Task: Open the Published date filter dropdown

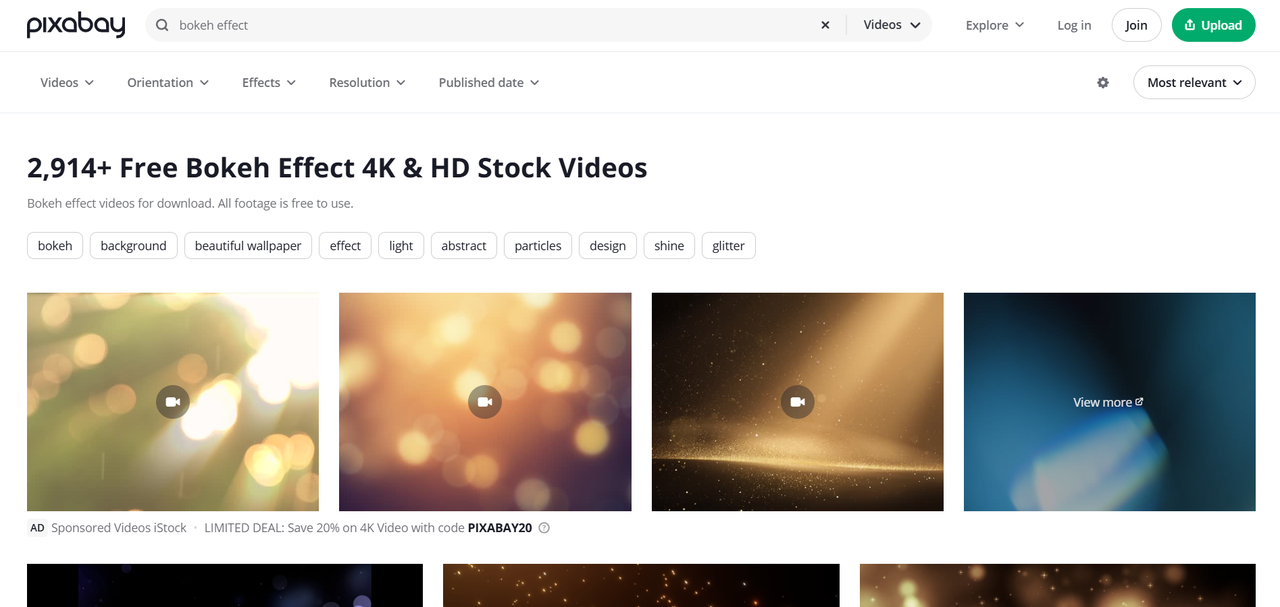Action: point(489,83)
